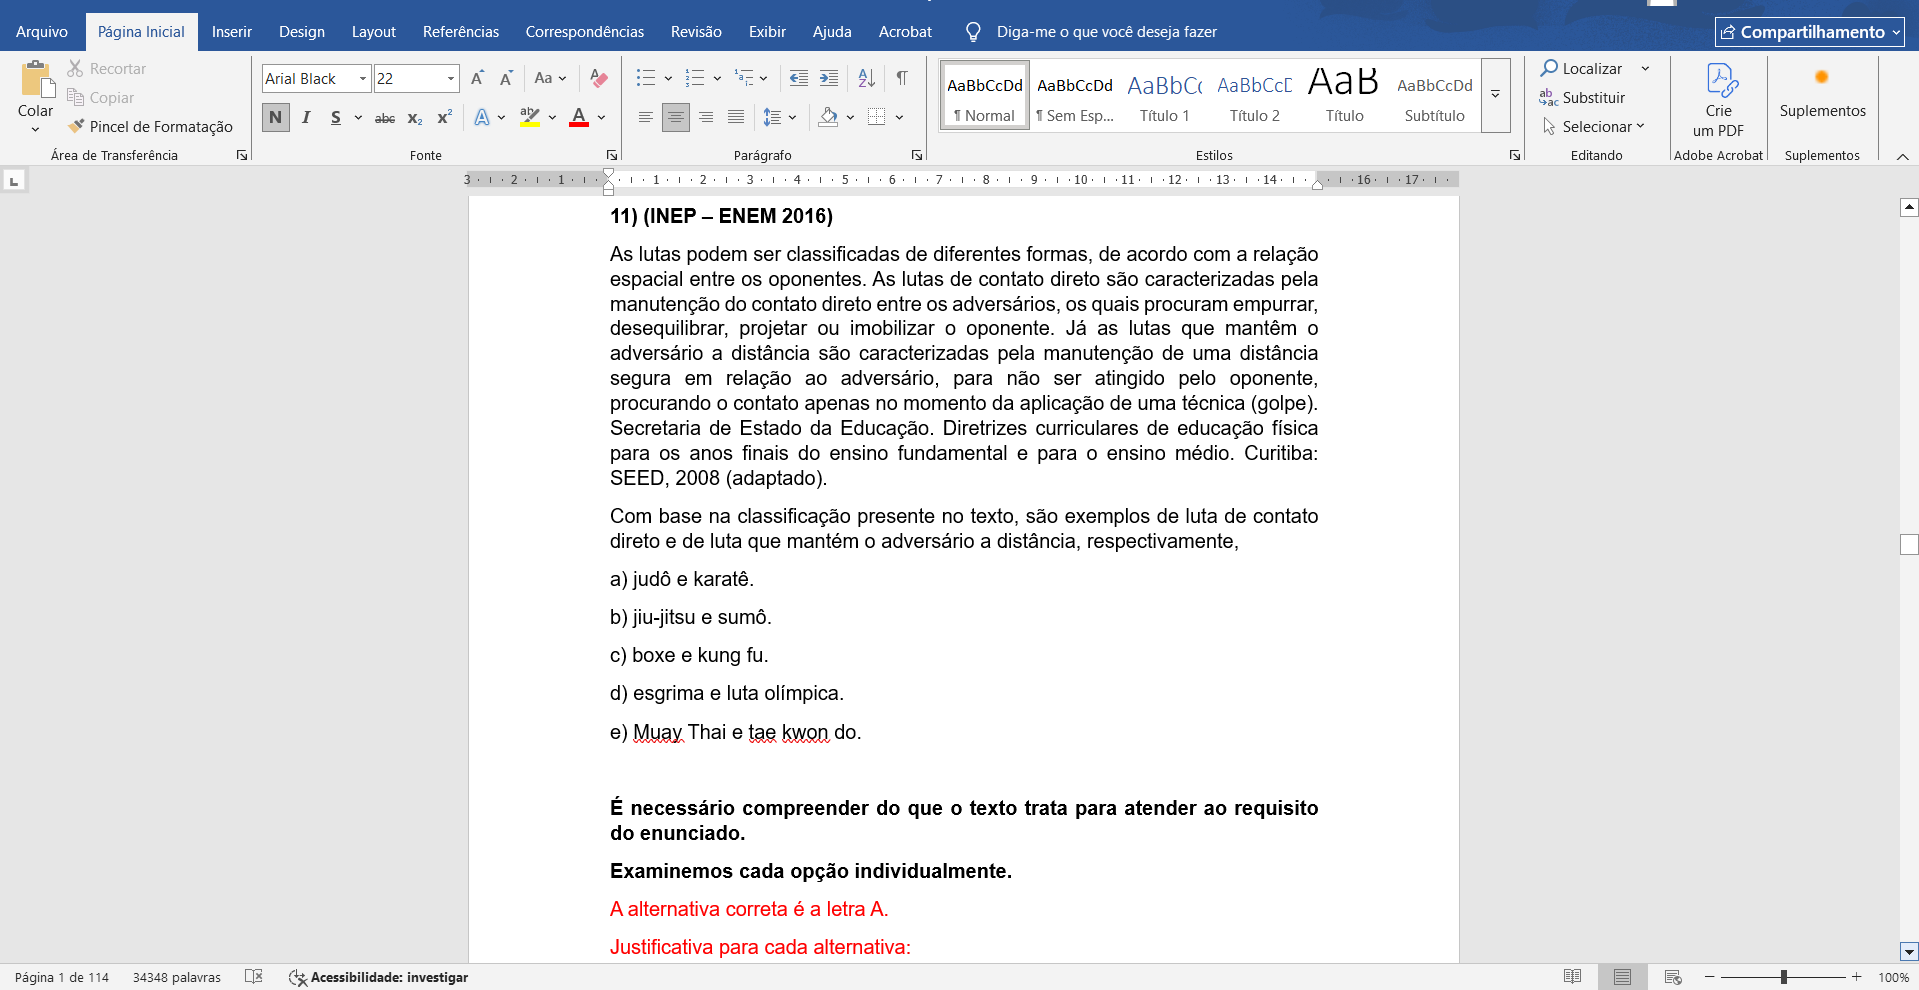Screen dimensions: 1919x990
Task: Center the paragraph text
Action: (676, 118)
